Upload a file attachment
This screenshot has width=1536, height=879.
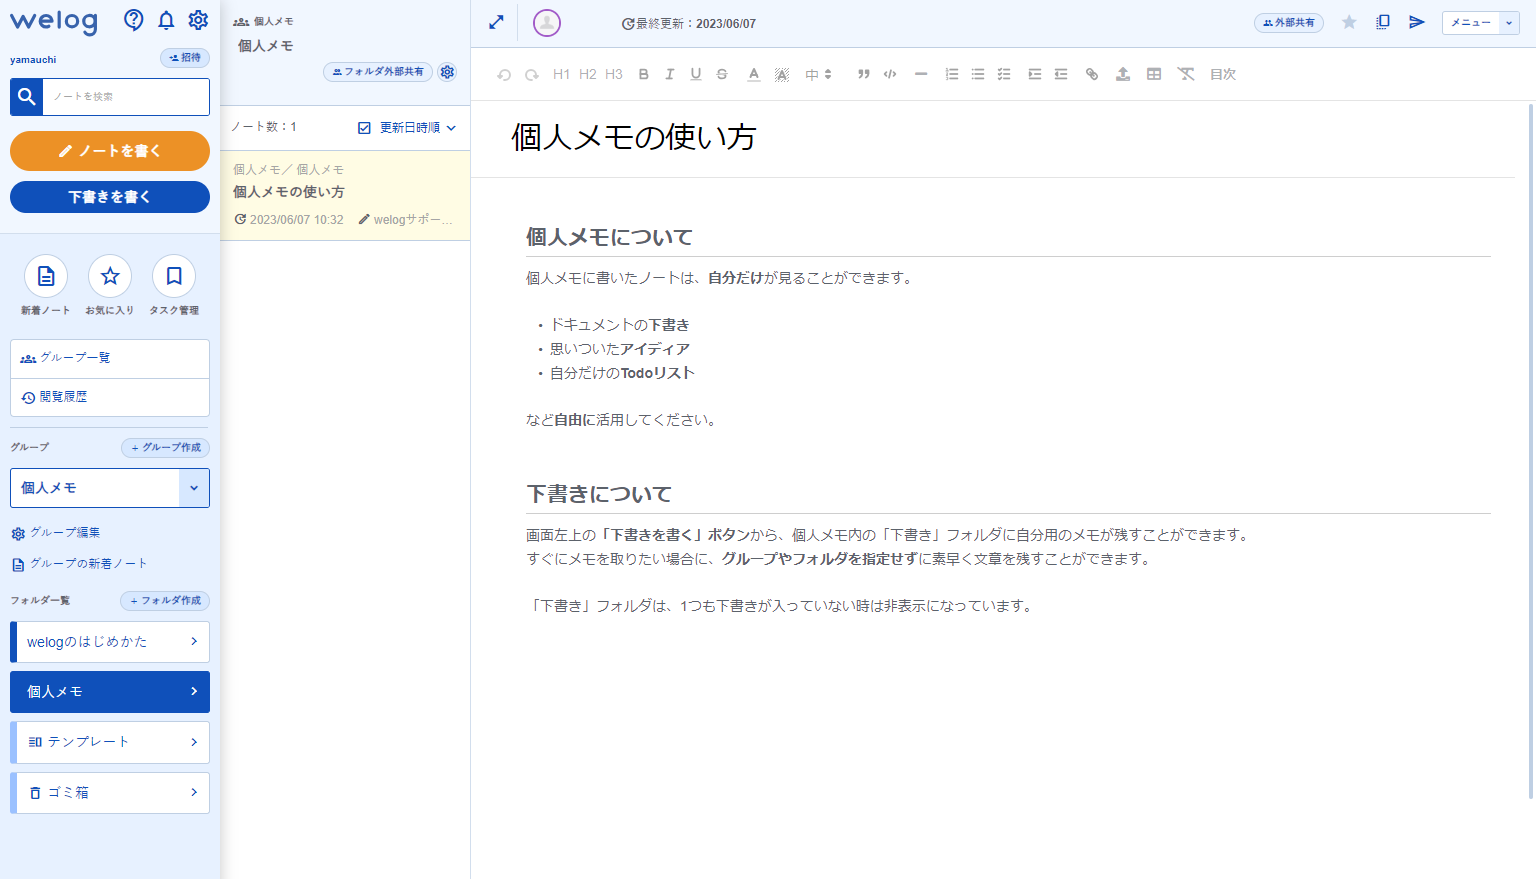coord(1123,74)
